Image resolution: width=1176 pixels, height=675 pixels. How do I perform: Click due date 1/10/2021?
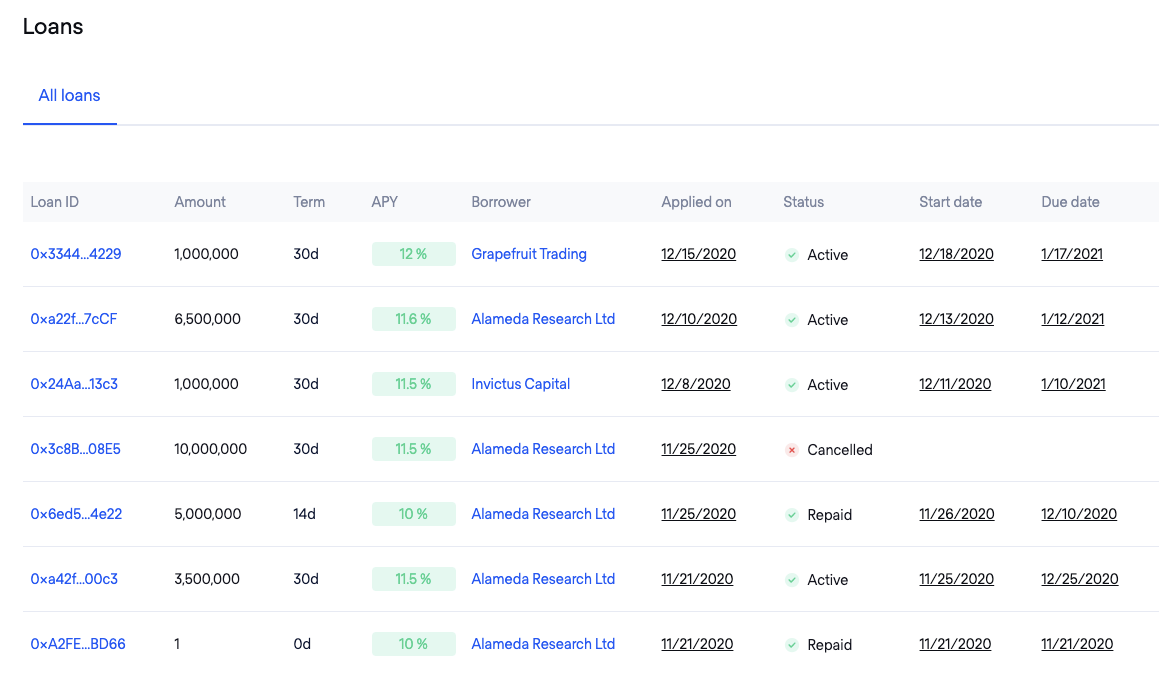(x=1073, y=384)
